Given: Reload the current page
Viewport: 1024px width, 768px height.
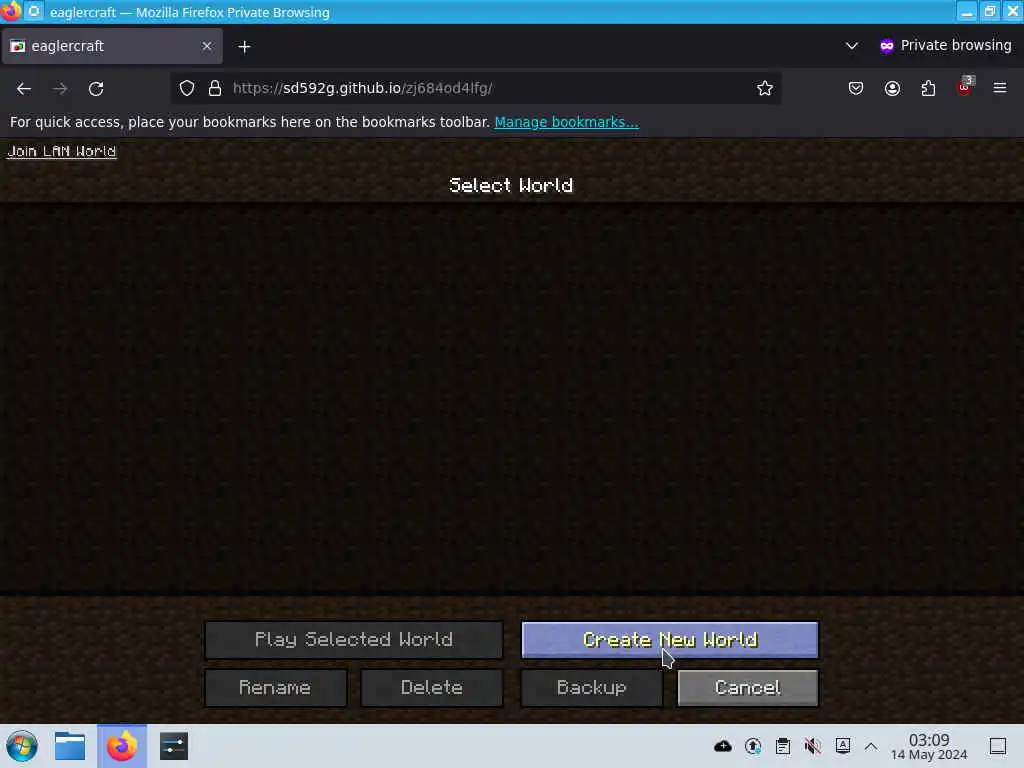Looking at the screenshot, I should point(96,88).
